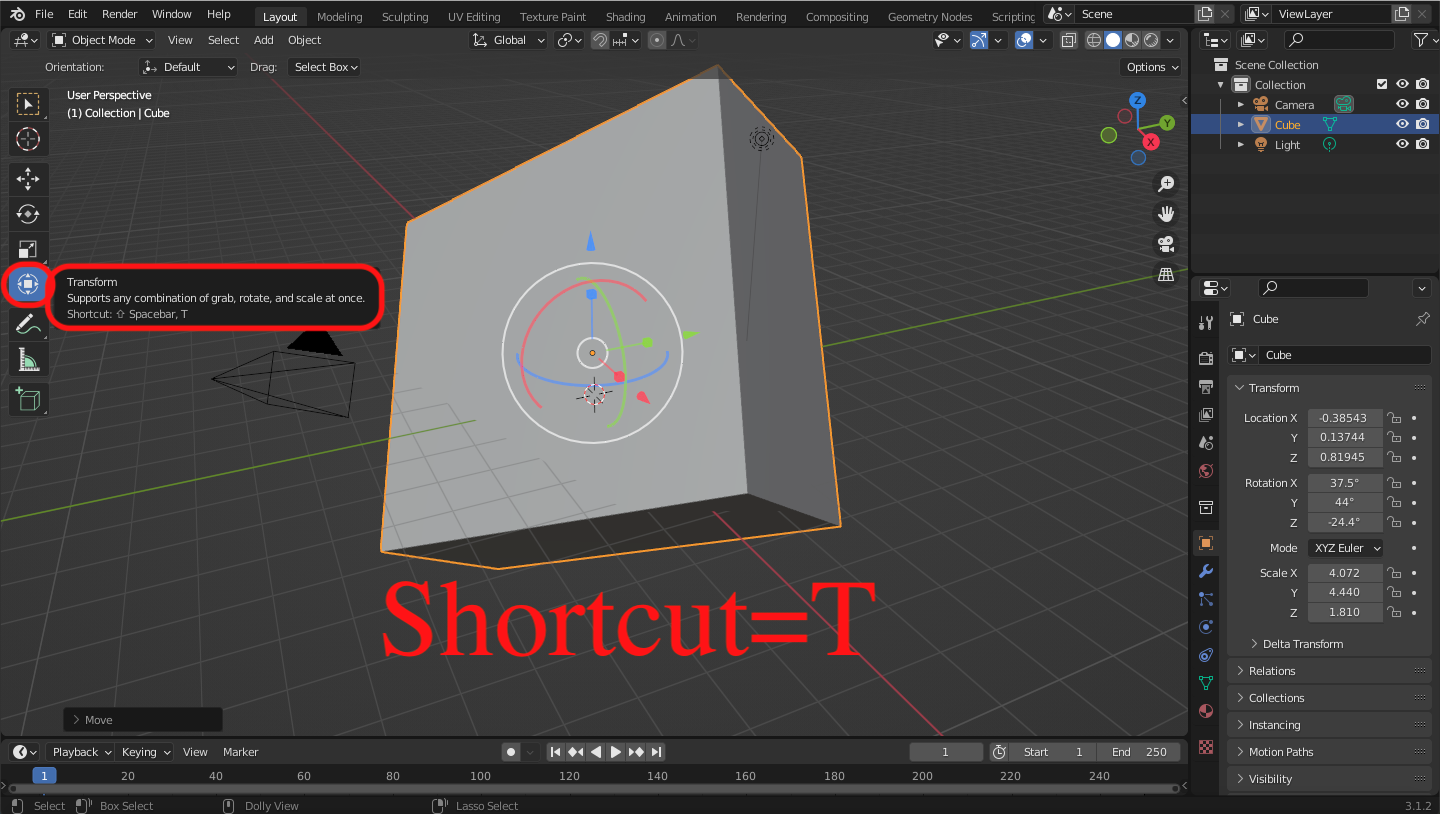The height and width of the screenshot is (814, 1440).
Task: Expand the Relations panel
Action: (x=1329, y=671)
